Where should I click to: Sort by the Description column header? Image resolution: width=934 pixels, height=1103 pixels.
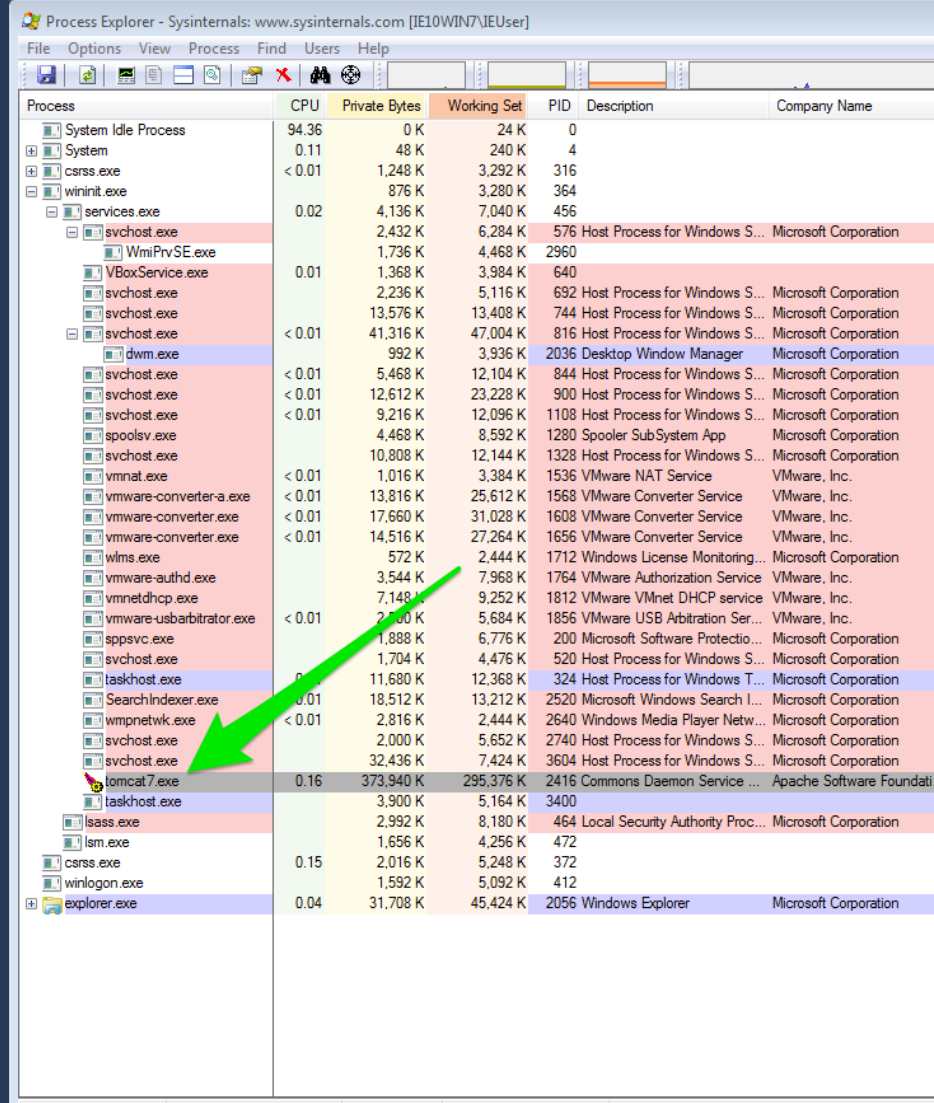point(674,106)
